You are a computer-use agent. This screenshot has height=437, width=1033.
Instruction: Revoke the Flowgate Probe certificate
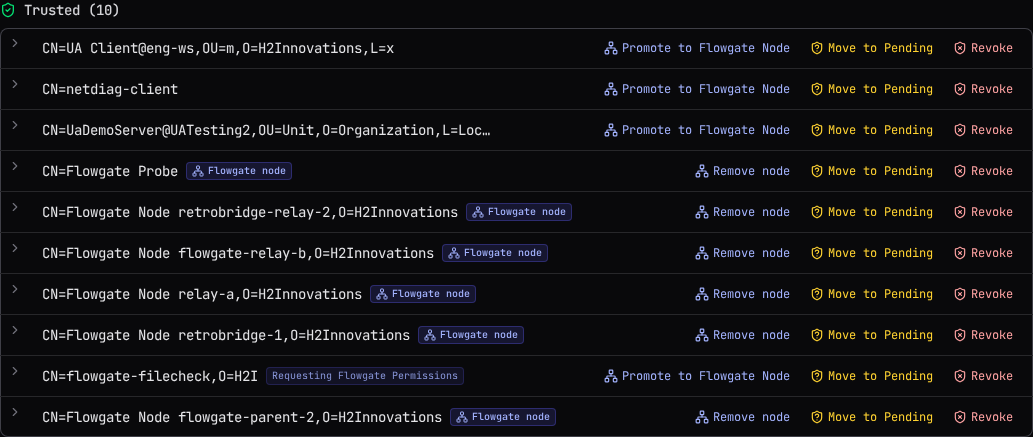pyautogui.click(x=984, y=171)
